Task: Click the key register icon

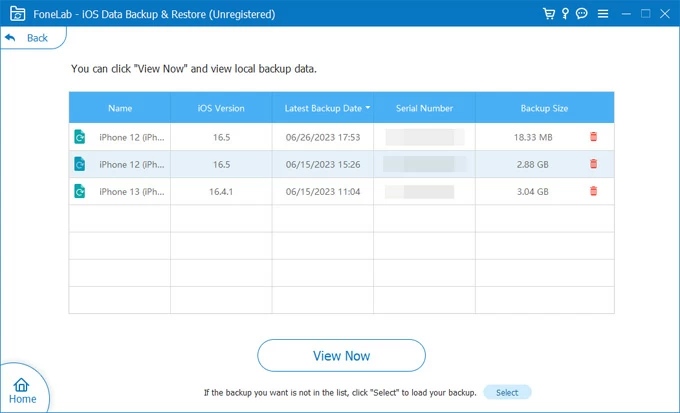Action: [x=564, y=14]
